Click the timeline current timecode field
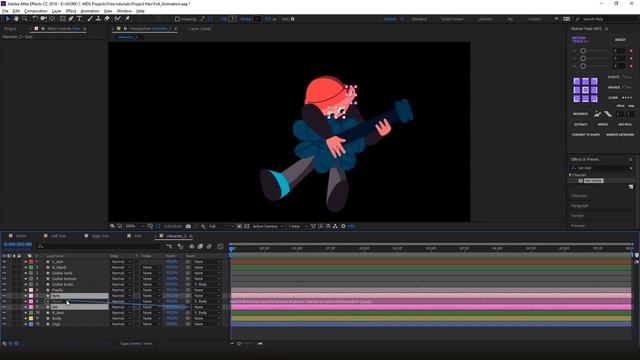This screenshot has height=360, width=640. 18,244
